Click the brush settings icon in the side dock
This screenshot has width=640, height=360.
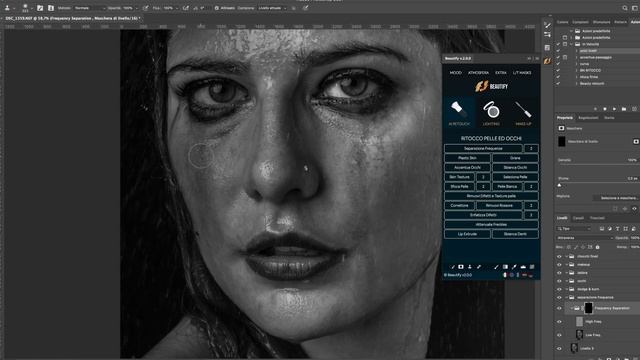[547, 25]
